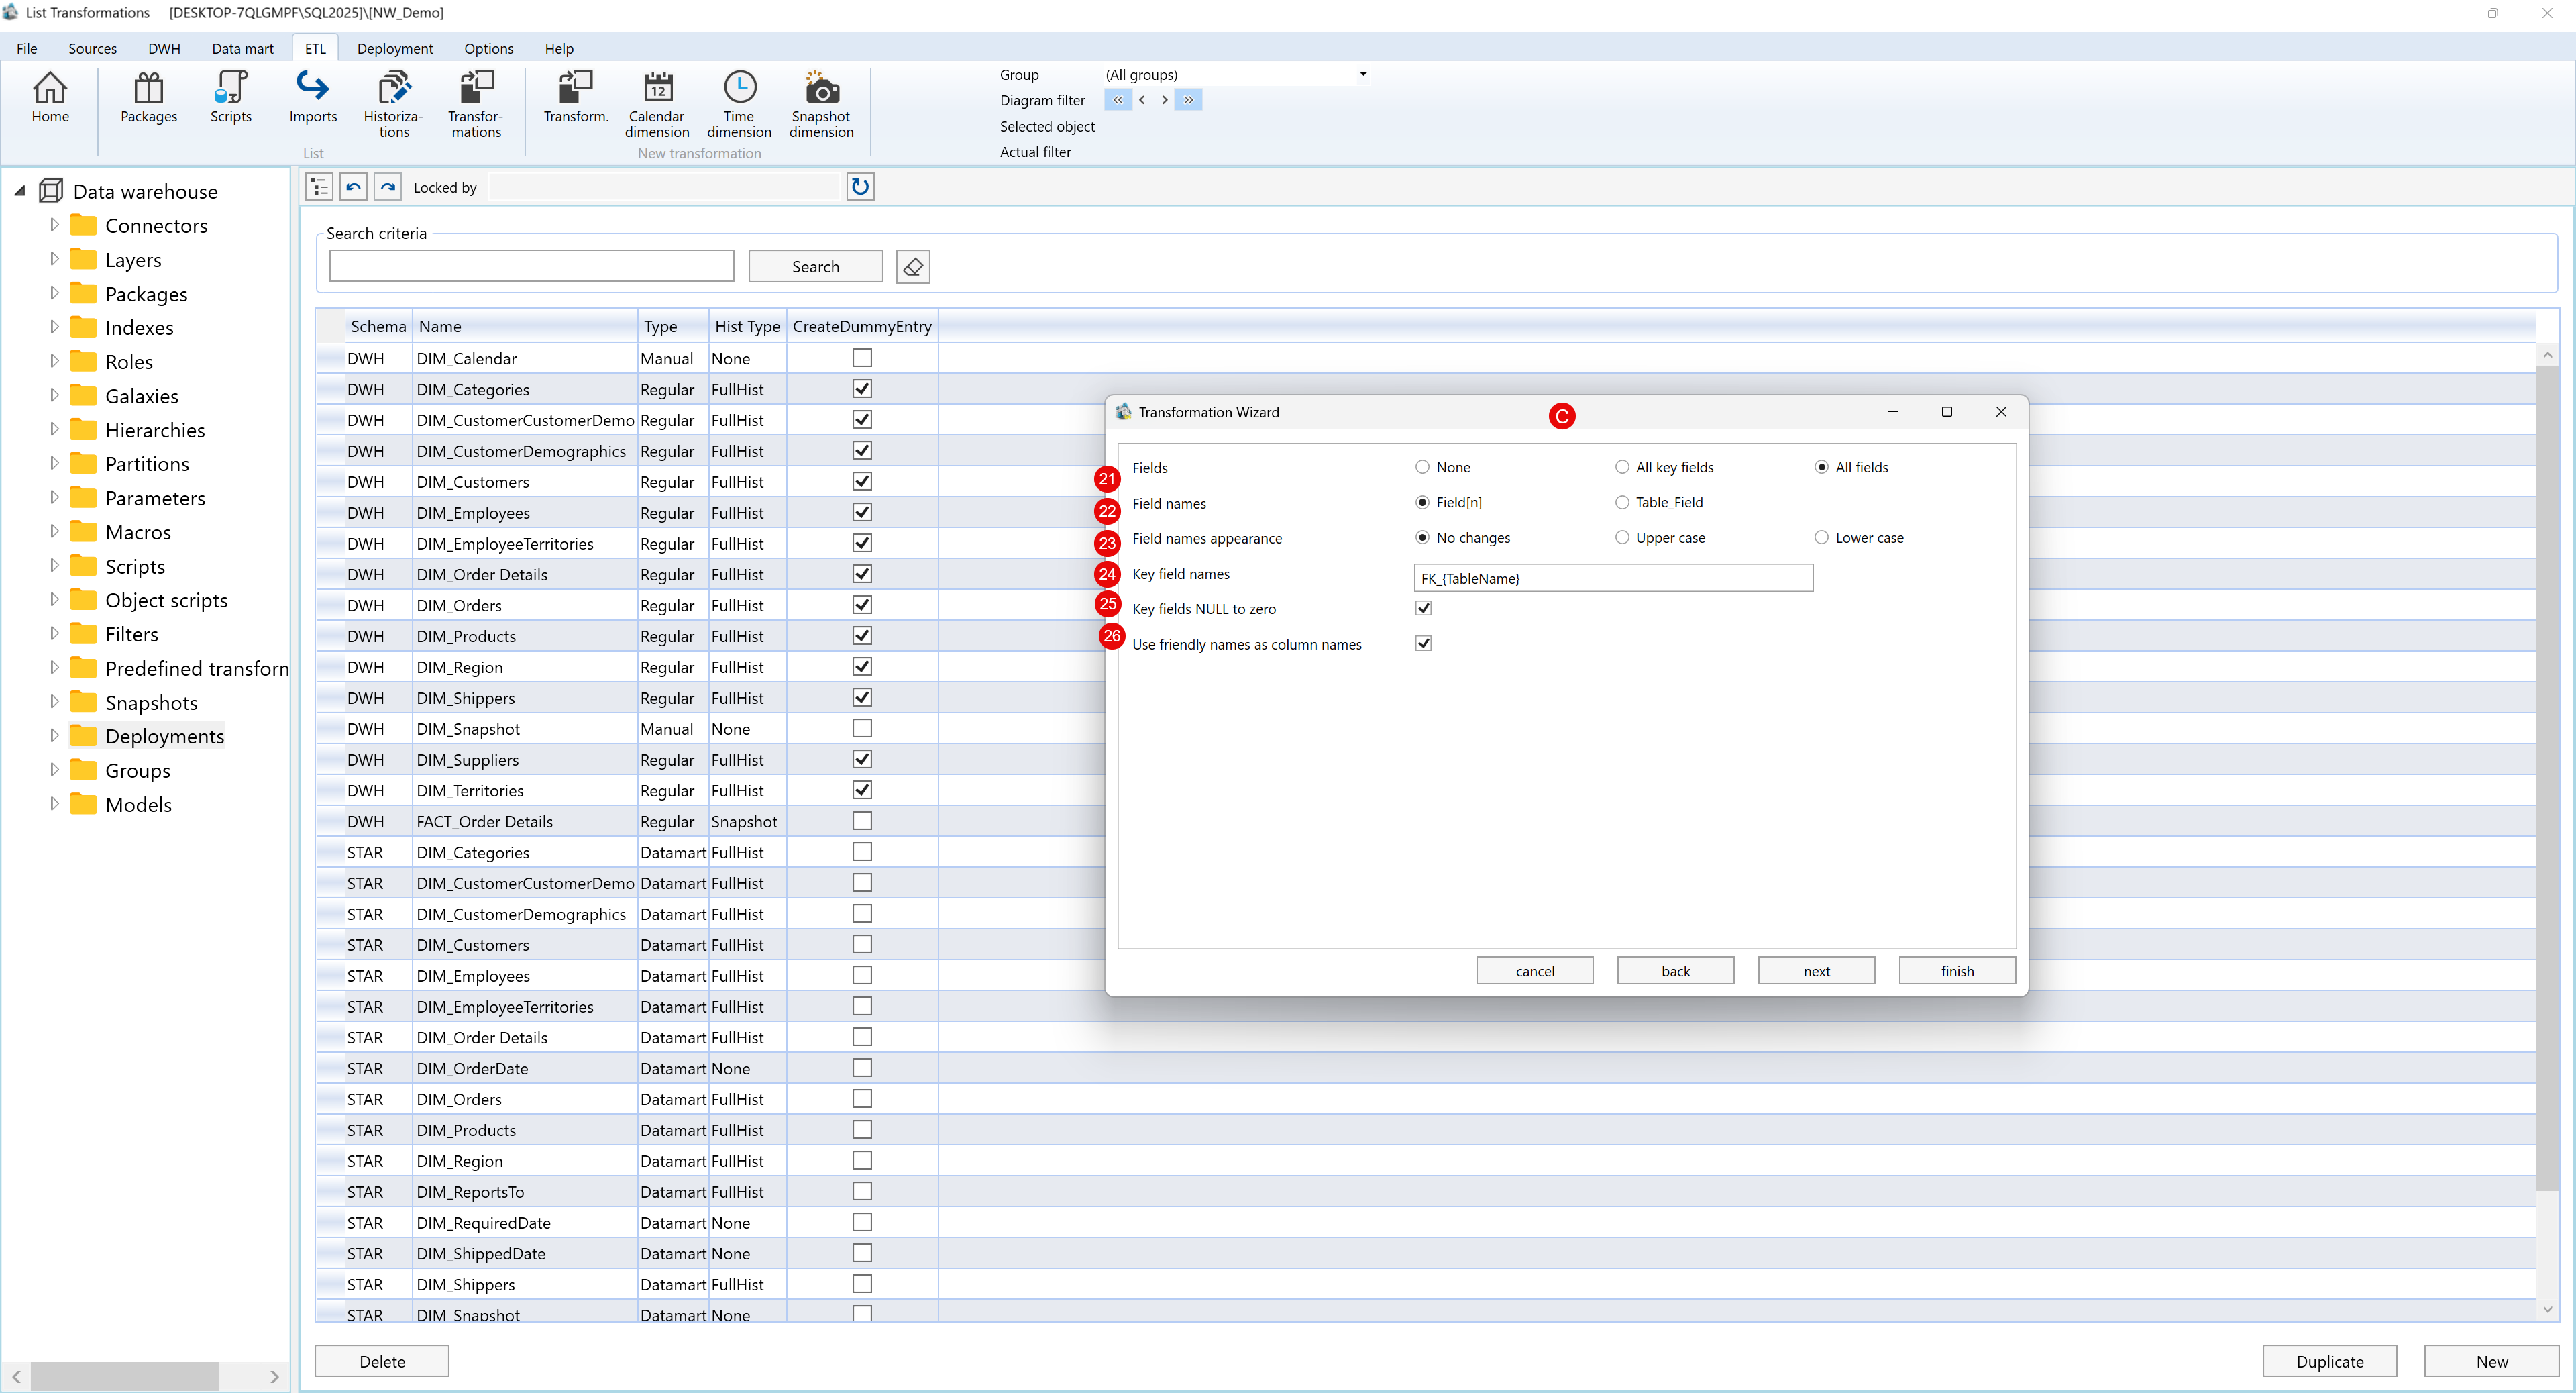Click the Snapshot dimension camera icon
This screenshot has width=2576, height=1393.
coord(821,89)
